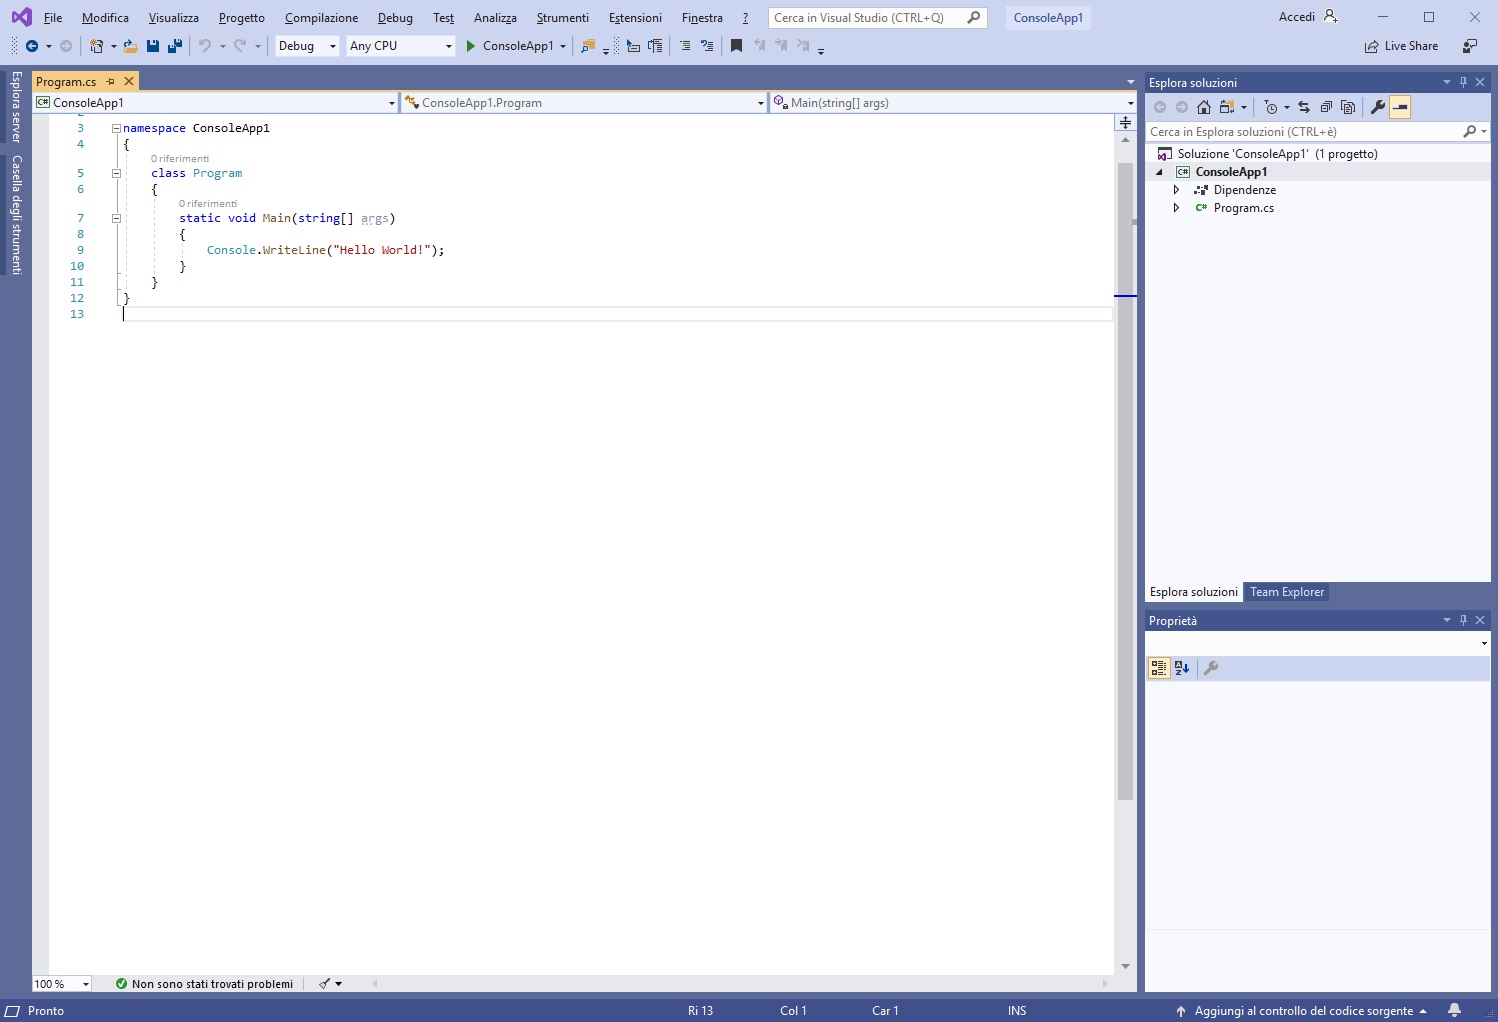Toggle the preview selected items button in Esplora soluzioni
The image size is (1498, 1022).
pyautogui.click(x=1400, y=107)
